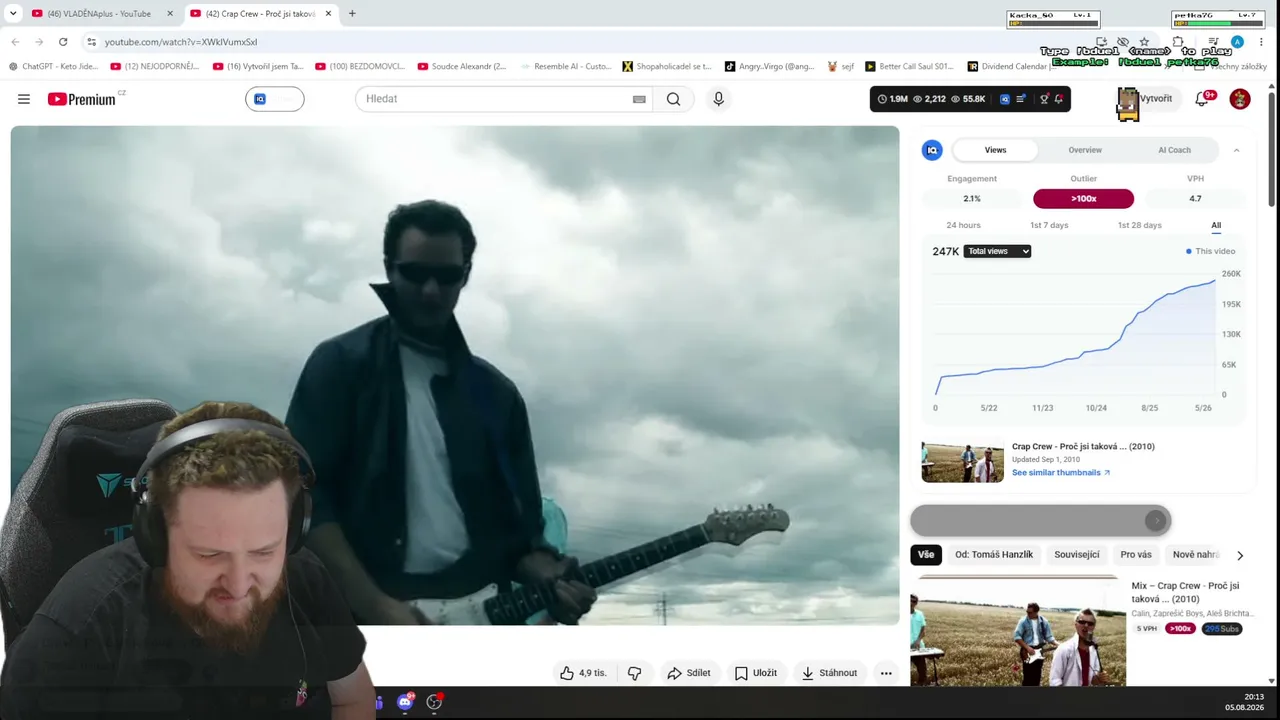Click the VPH 4.7 value
The width and height of the screenshot is (1280, 720).
pyautogui.click(x=1195, y=199)
